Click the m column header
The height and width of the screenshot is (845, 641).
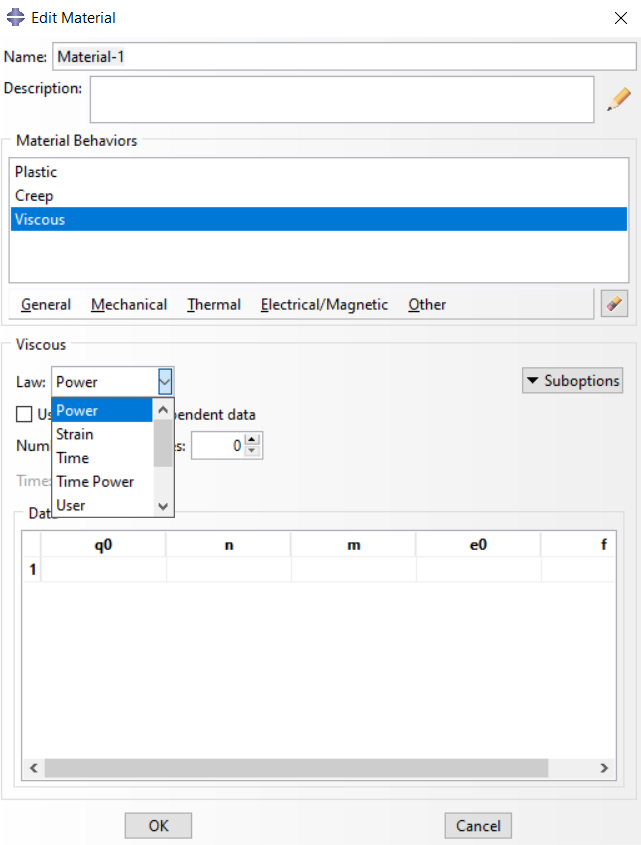354,545
